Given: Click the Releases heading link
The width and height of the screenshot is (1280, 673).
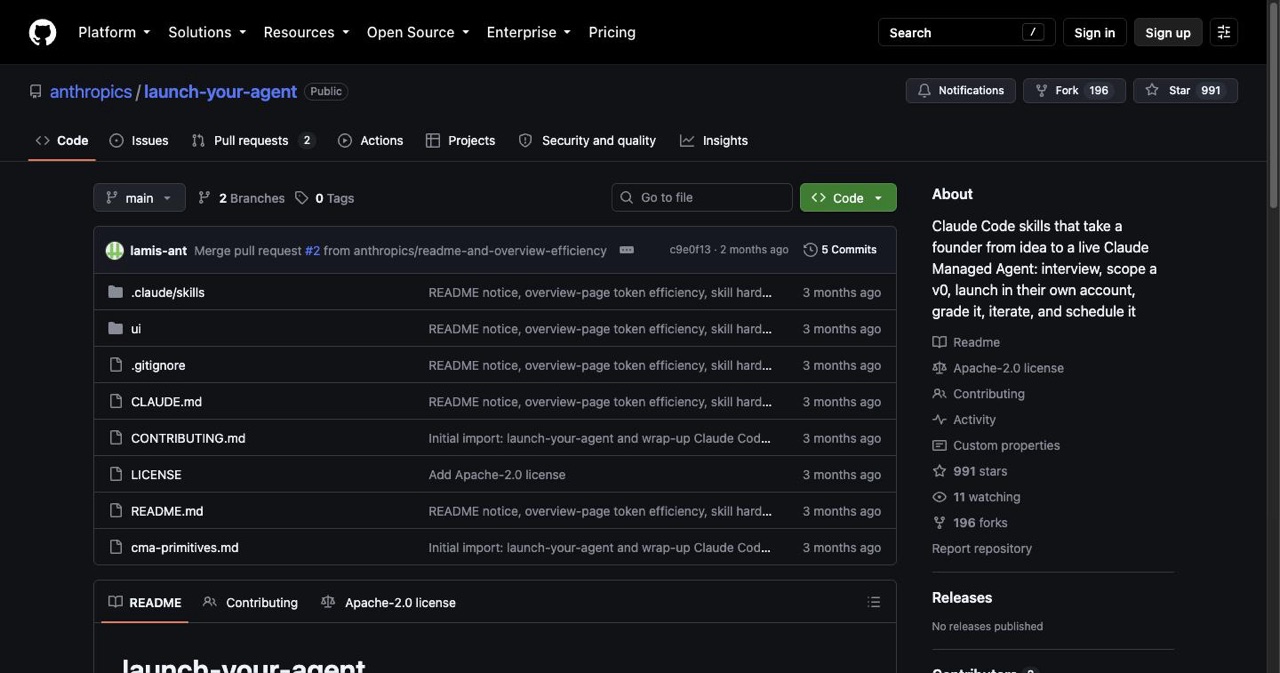Looking at the screenshot, I should tap(962, 597).
